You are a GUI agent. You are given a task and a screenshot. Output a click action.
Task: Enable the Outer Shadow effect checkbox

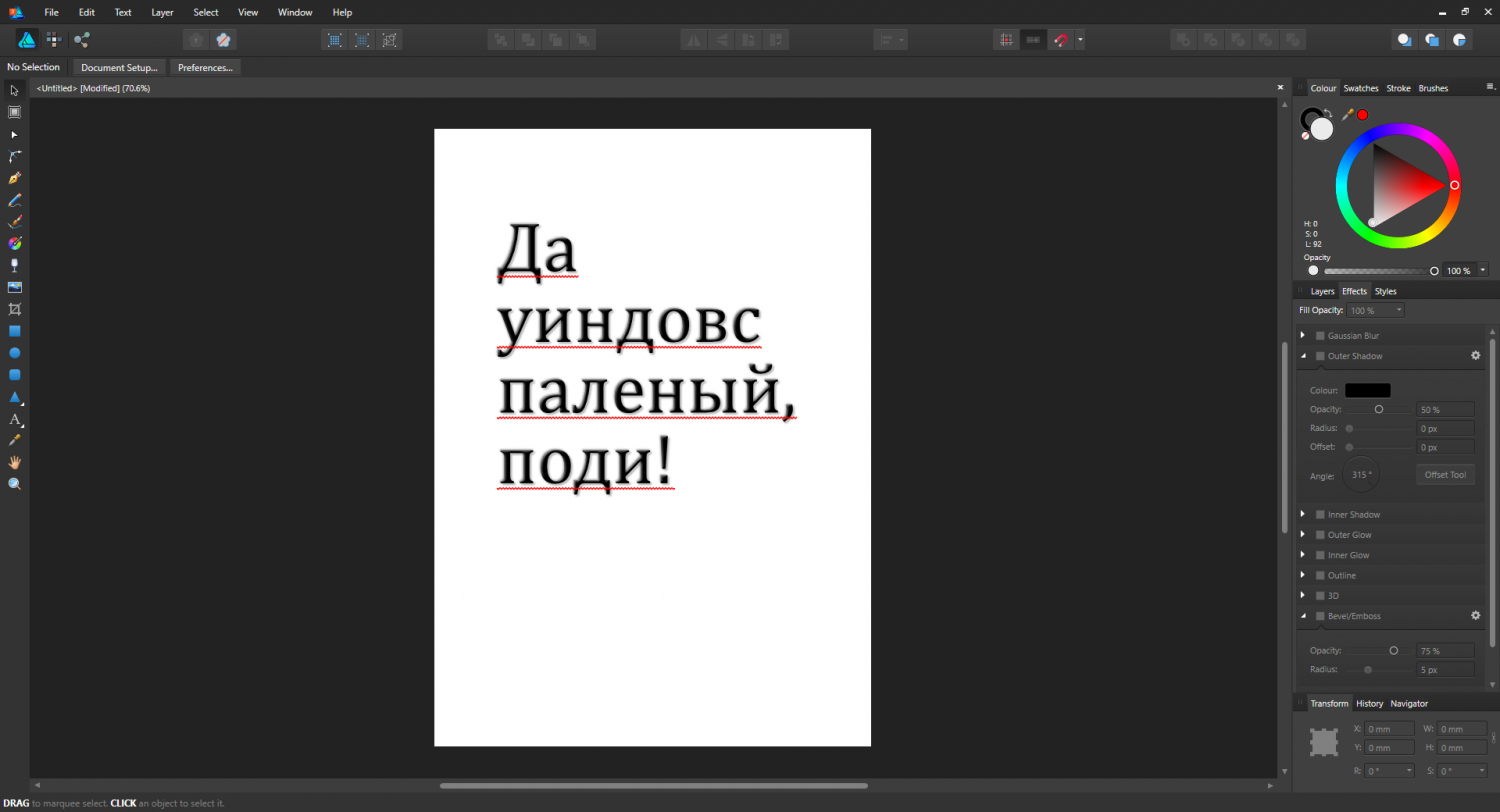pos(1320,356)
